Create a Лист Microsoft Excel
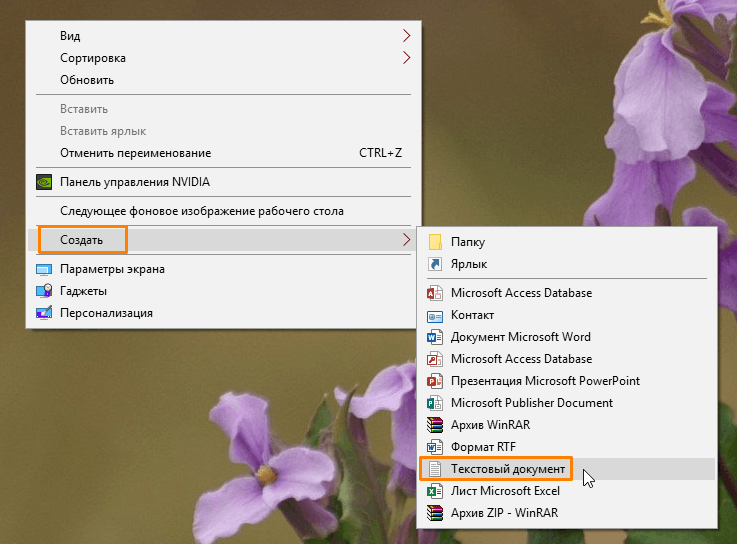 [x=567, y=491]
